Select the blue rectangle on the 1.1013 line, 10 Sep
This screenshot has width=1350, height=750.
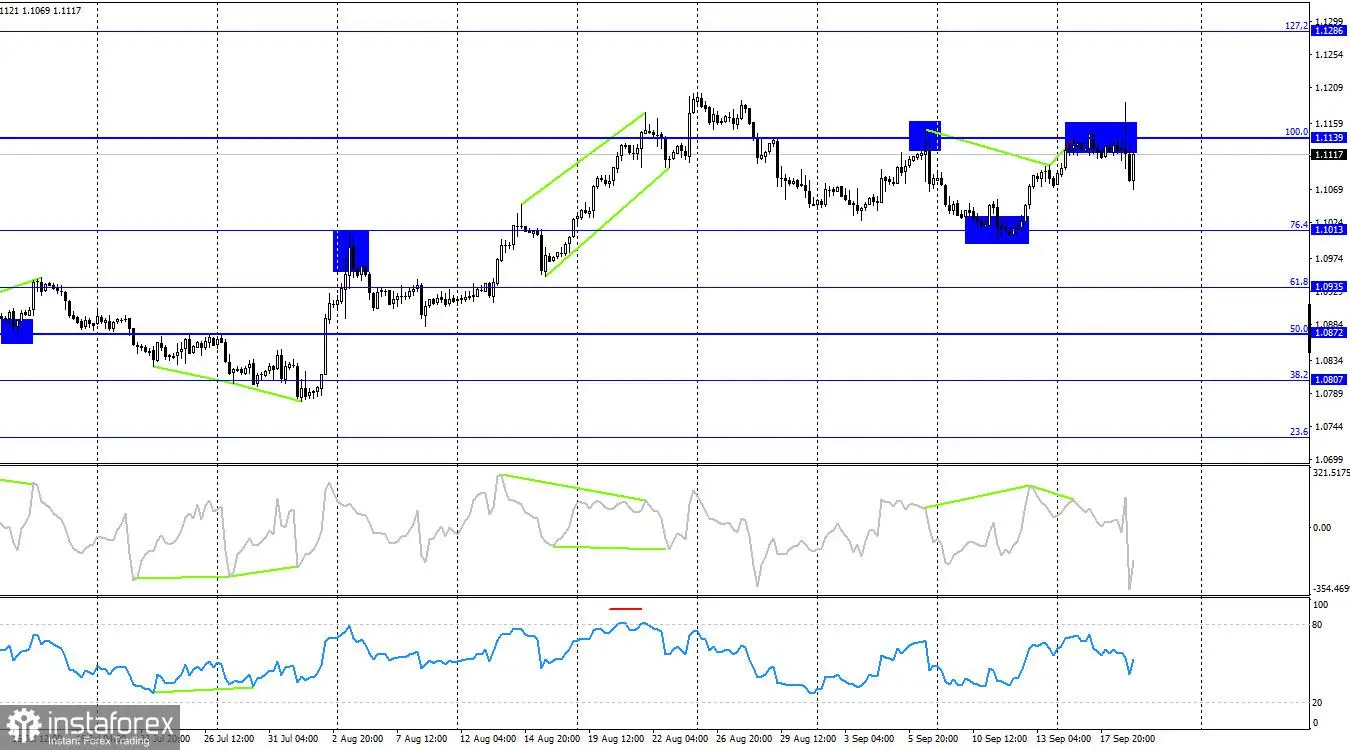tap(997, 230)
